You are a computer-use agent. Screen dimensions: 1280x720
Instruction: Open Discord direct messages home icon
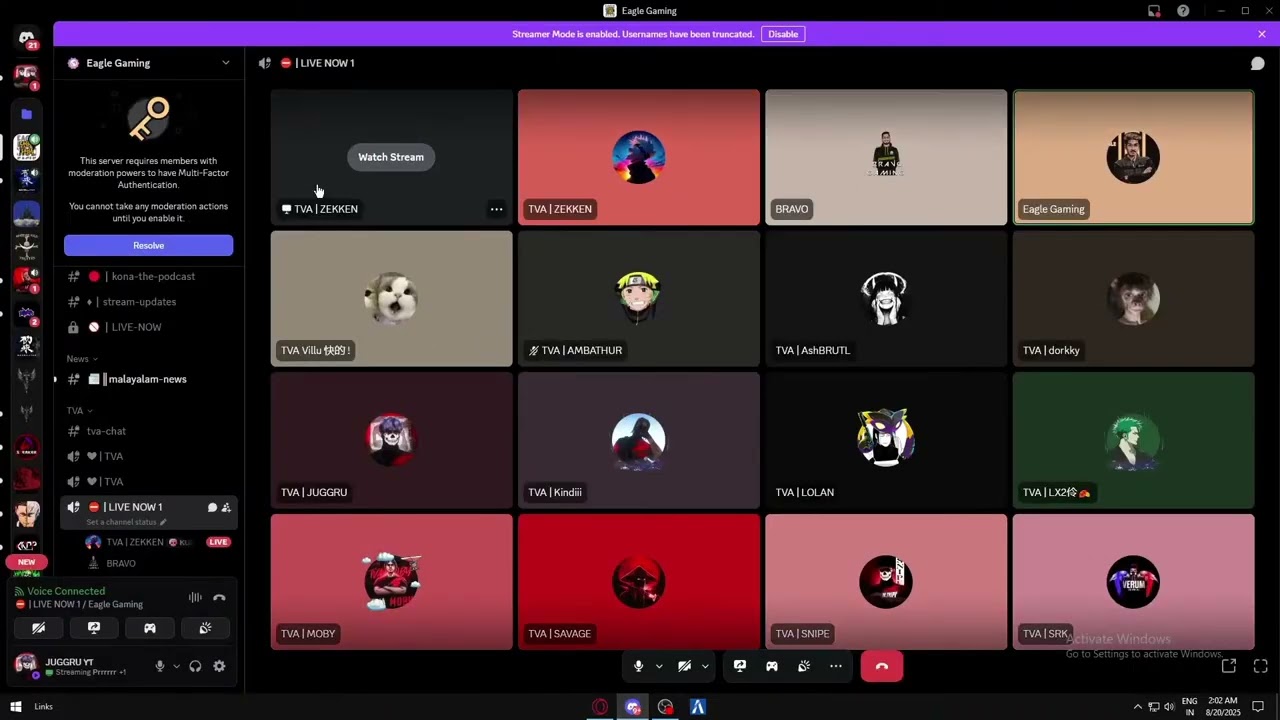click(x=27, y=38)
